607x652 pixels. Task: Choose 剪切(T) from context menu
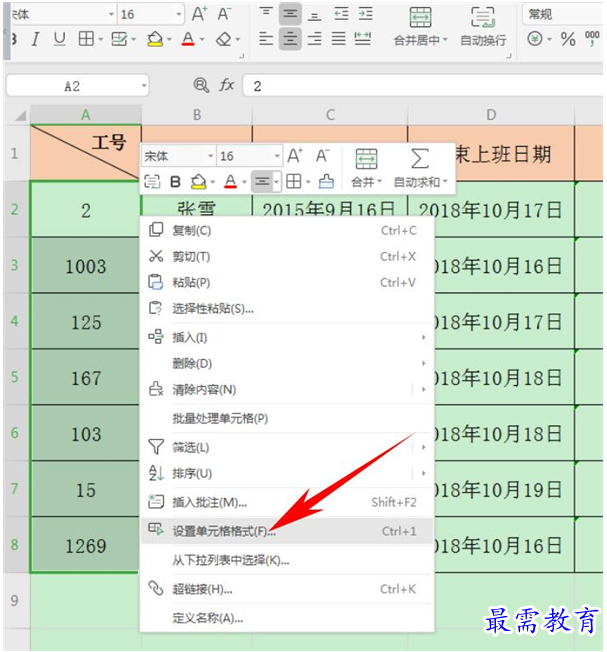[x=287, y=257]
